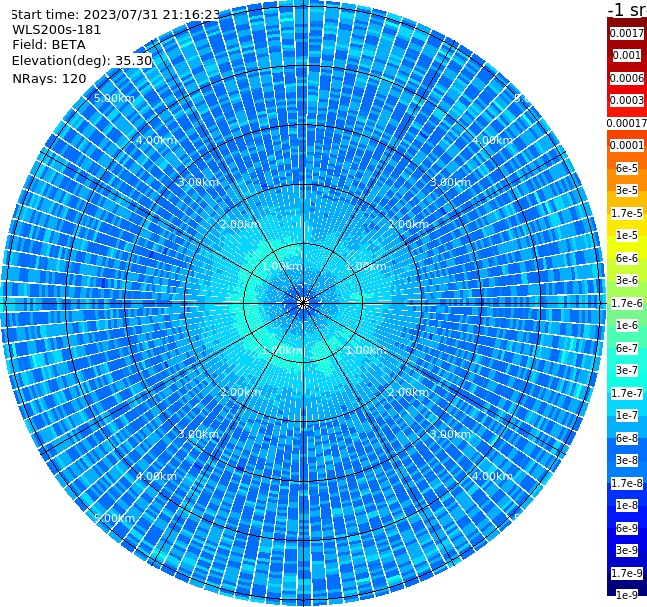Click the 3.00km range label in upper-left quadrant

click(198, 182)
